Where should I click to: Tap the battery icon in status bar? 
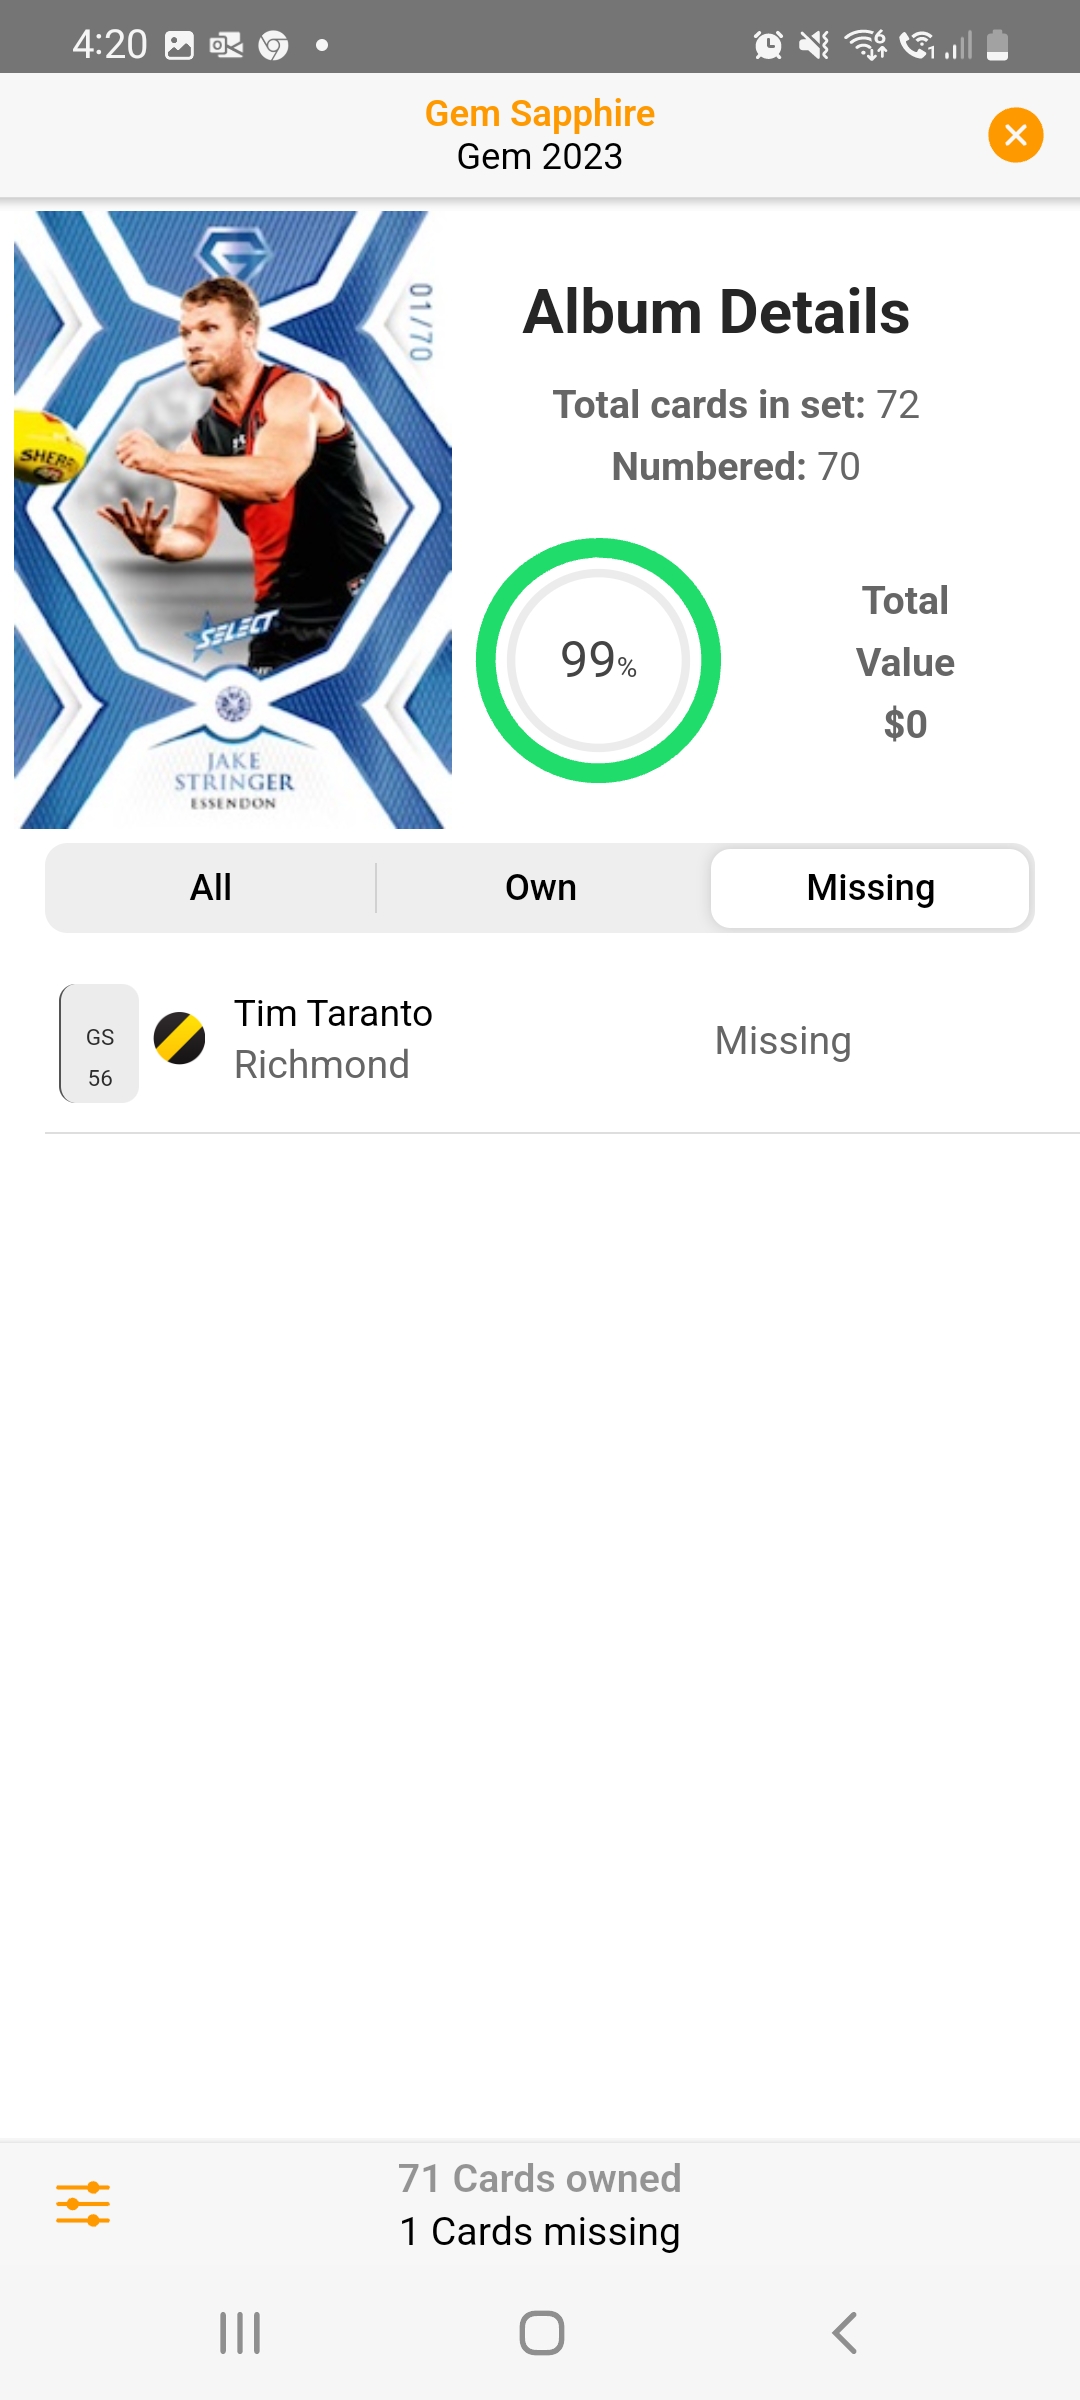coord(997,45)
